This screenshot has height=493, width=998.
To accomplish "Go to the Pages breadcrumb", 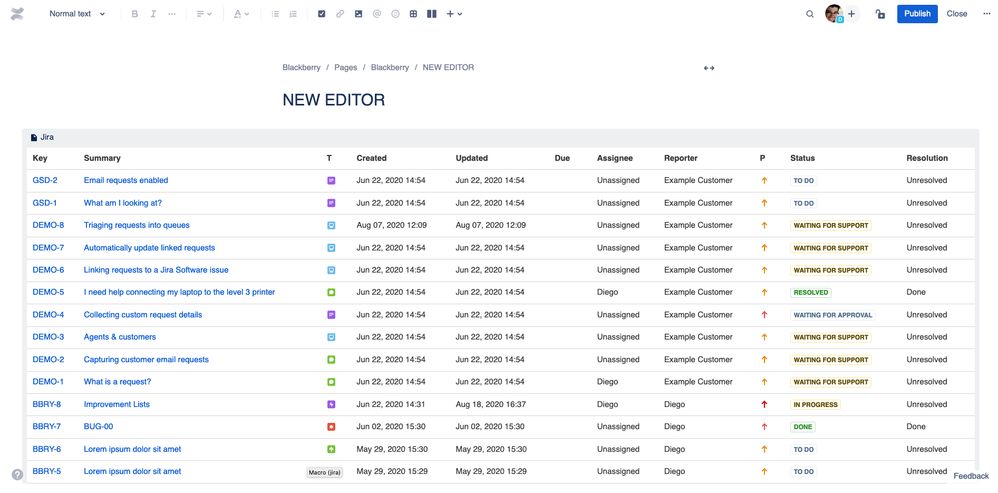I will pos(346,67).
